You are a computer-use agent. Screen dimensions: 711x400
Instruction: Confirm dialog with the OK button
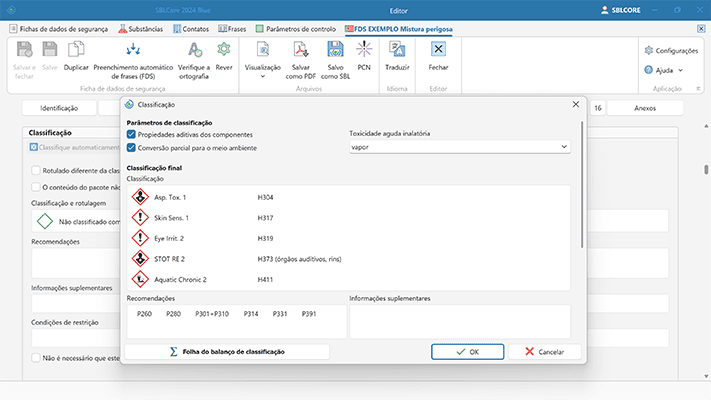[468, 352]
